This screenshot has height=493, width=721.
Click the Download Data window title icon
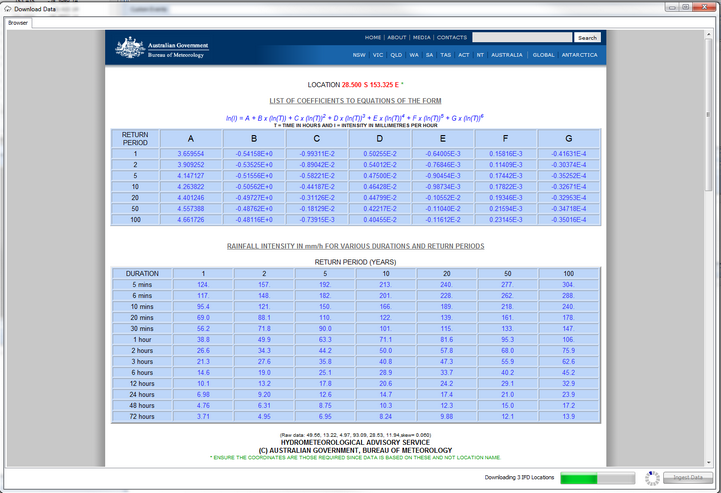point(7,8)
